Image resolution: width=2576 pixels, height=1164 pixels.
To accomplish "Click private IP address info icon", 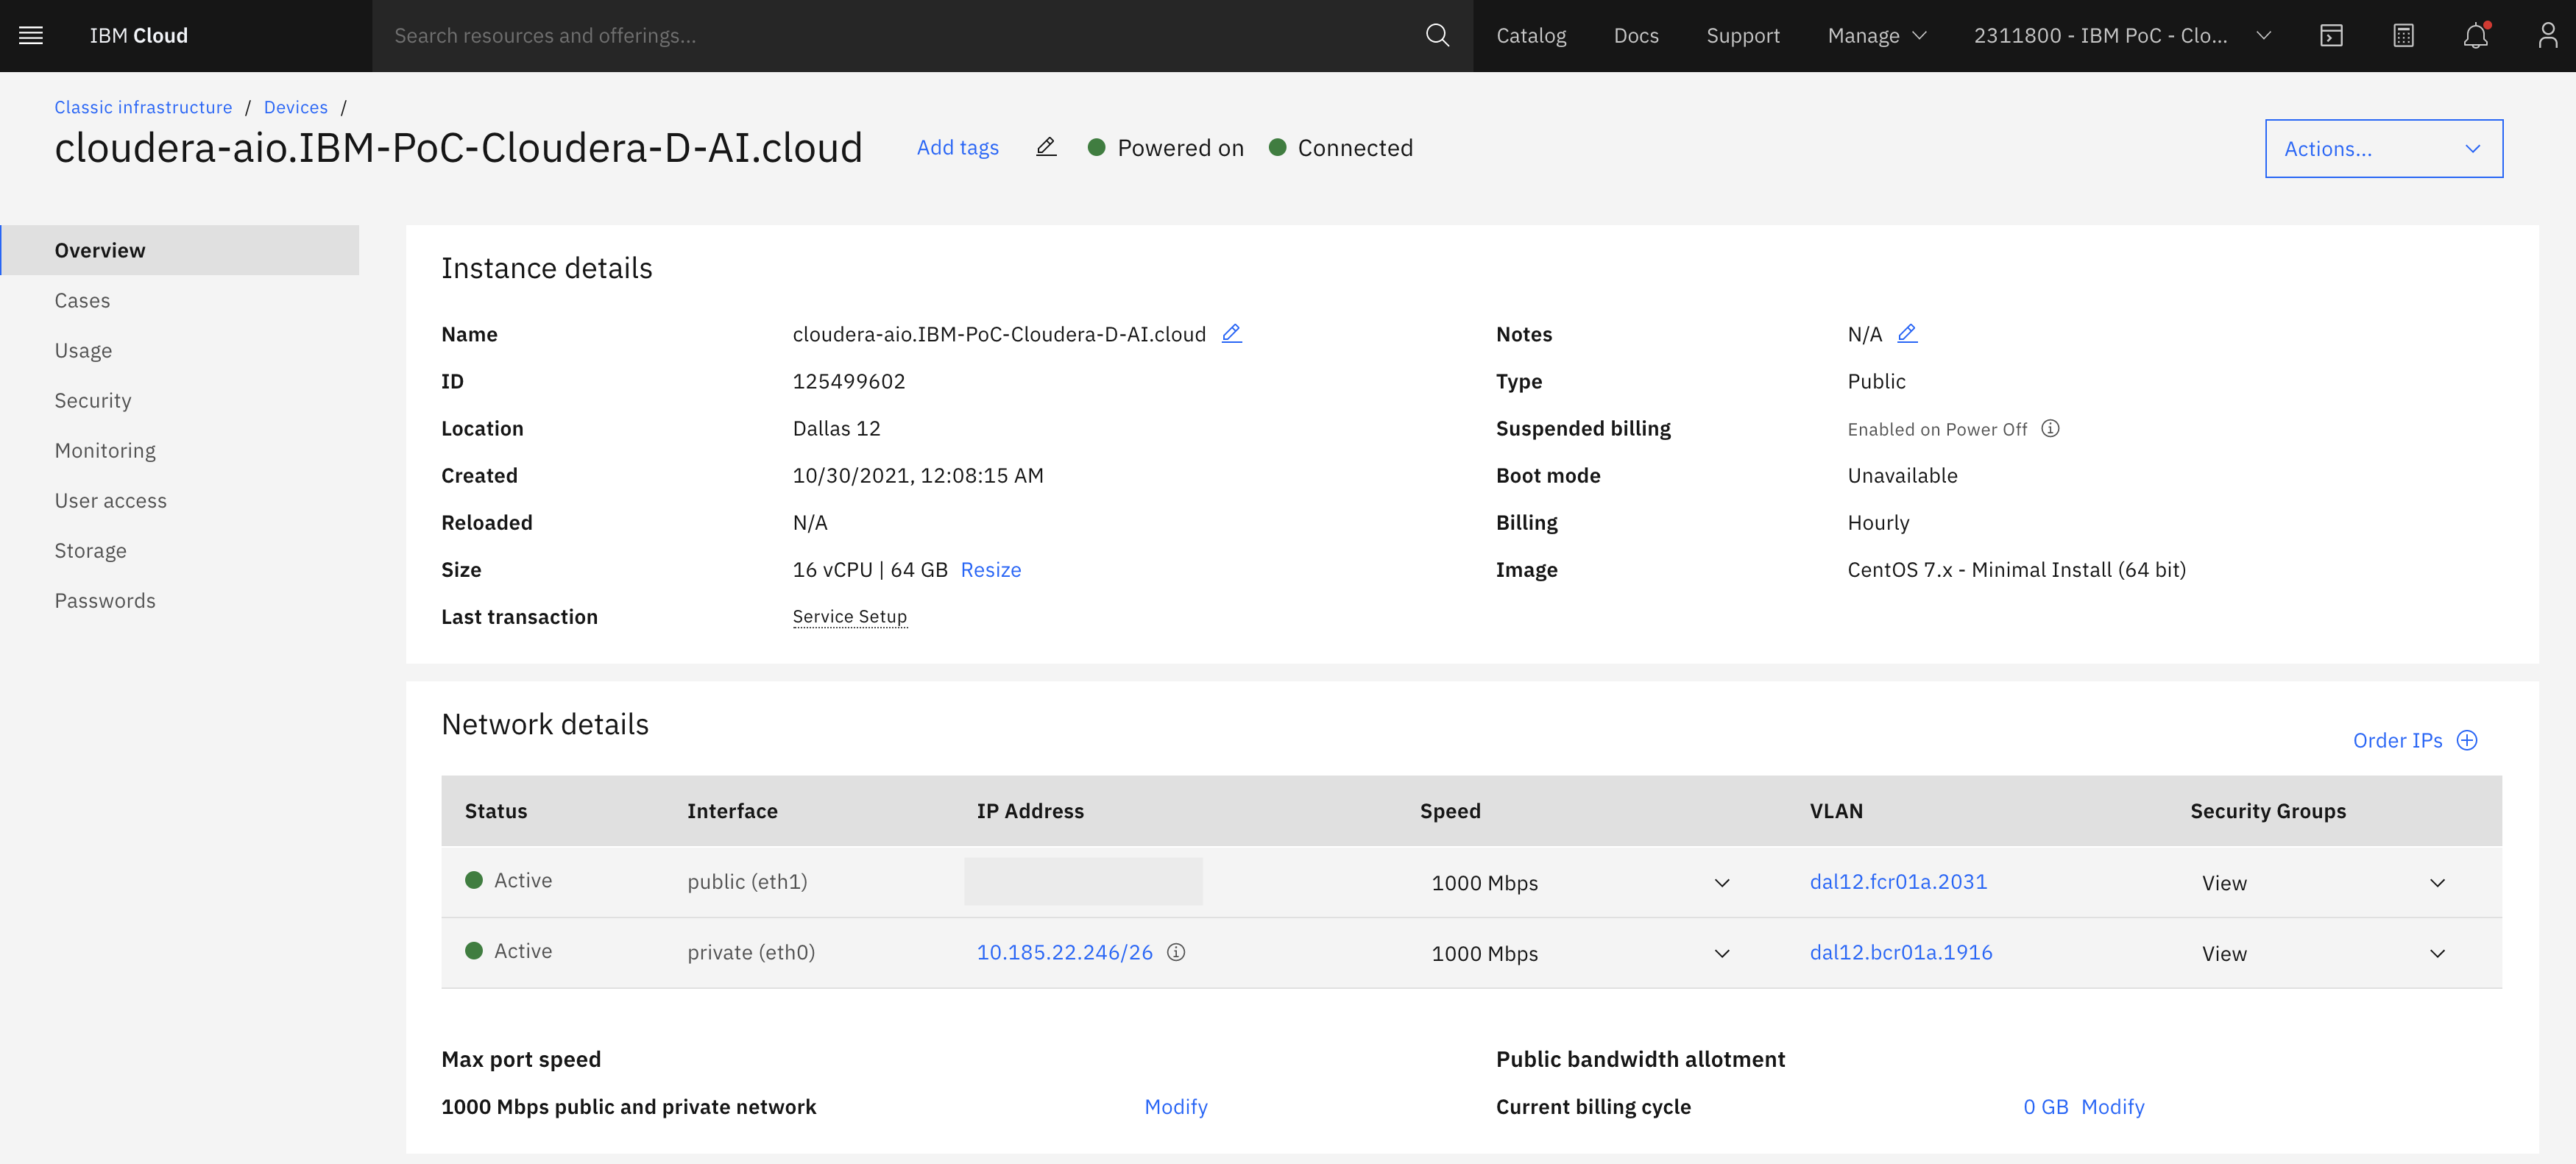I will pyautogui.click(x=1176, y=952).
